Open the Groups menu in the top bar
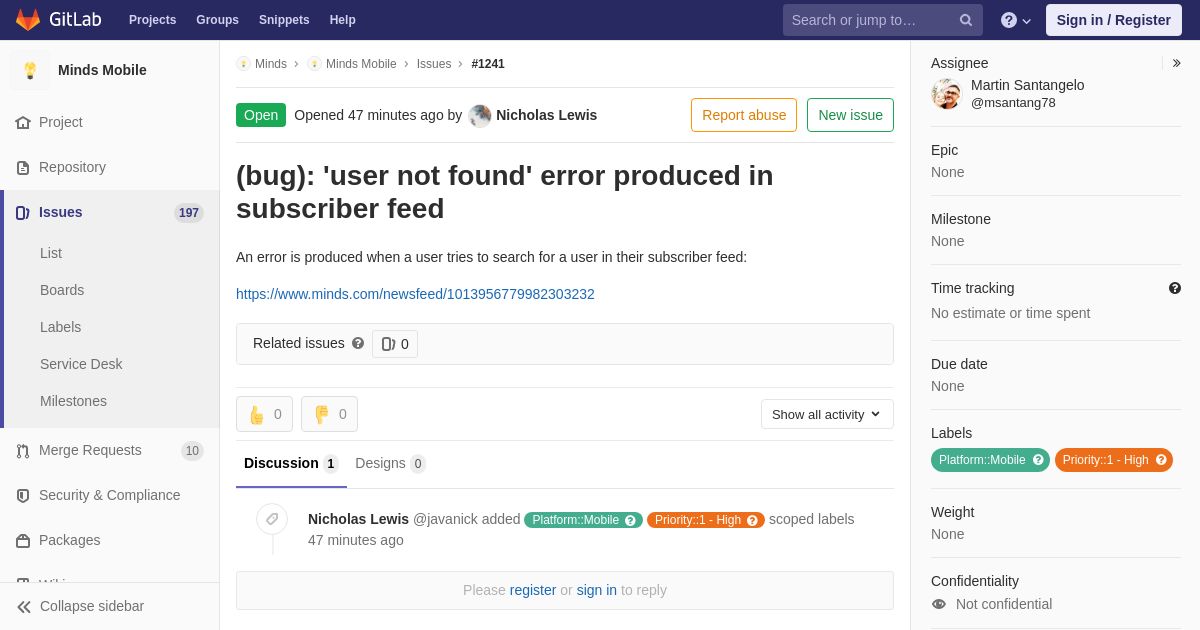The width and height of the screenshot is (1200, 630). [217, 20]
